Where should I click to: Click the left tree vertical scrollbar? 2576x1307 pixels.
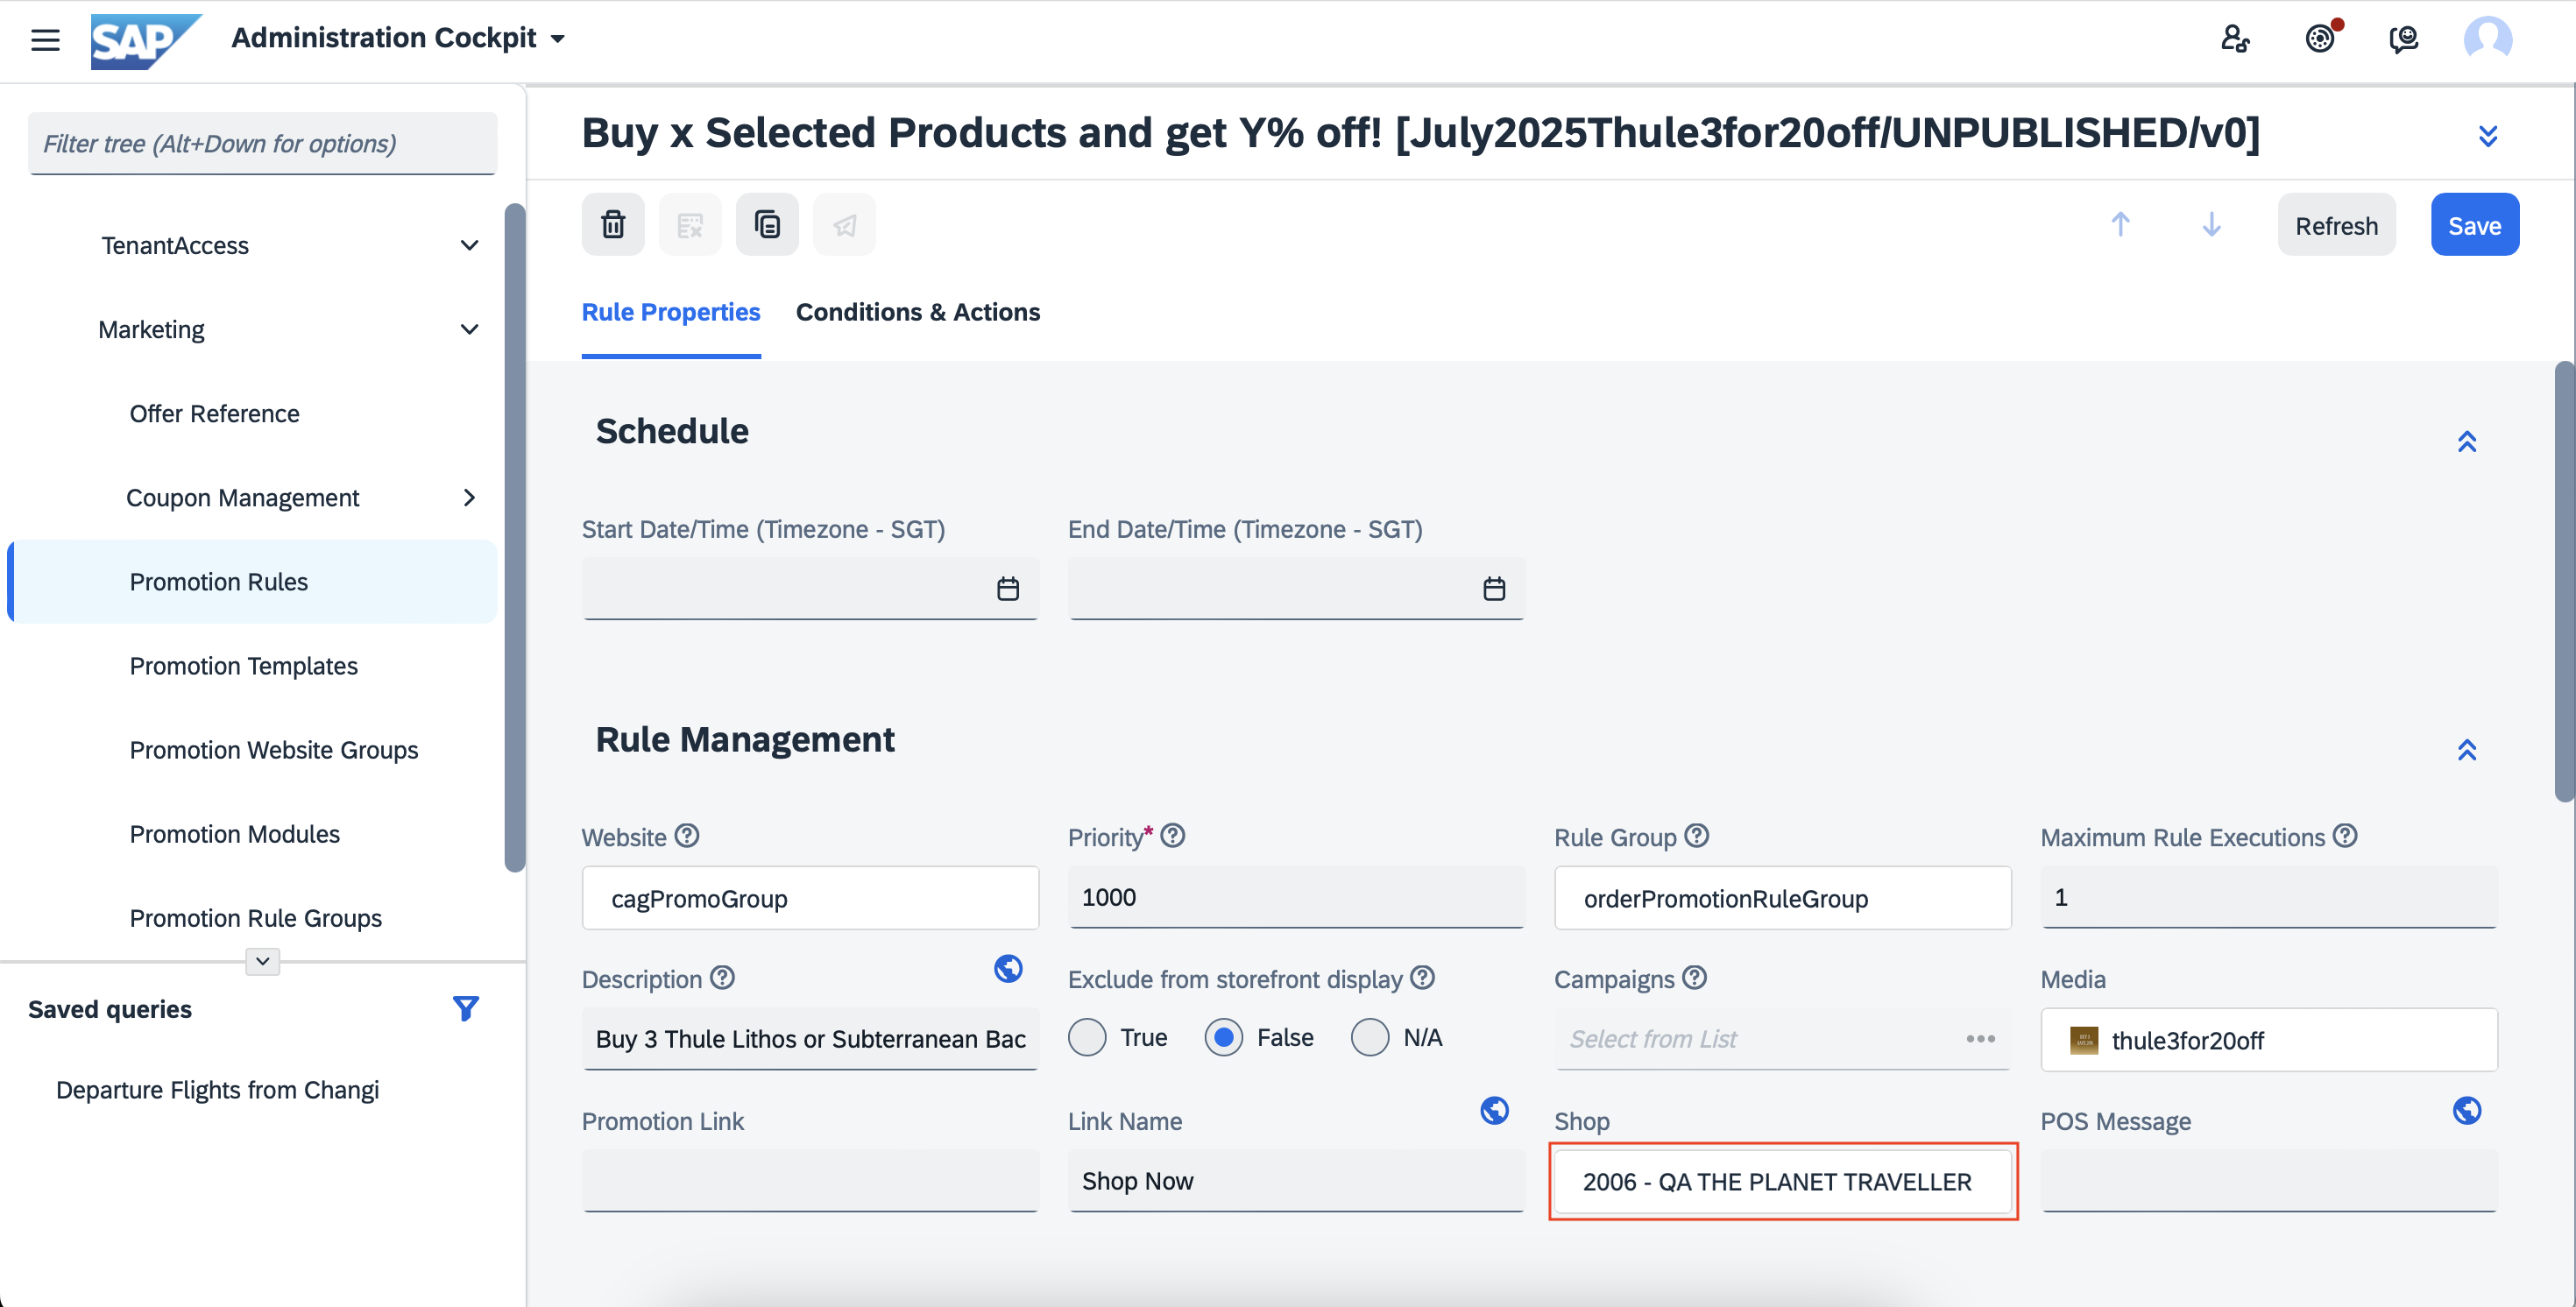pyautogui.click(x=514, y=538)
